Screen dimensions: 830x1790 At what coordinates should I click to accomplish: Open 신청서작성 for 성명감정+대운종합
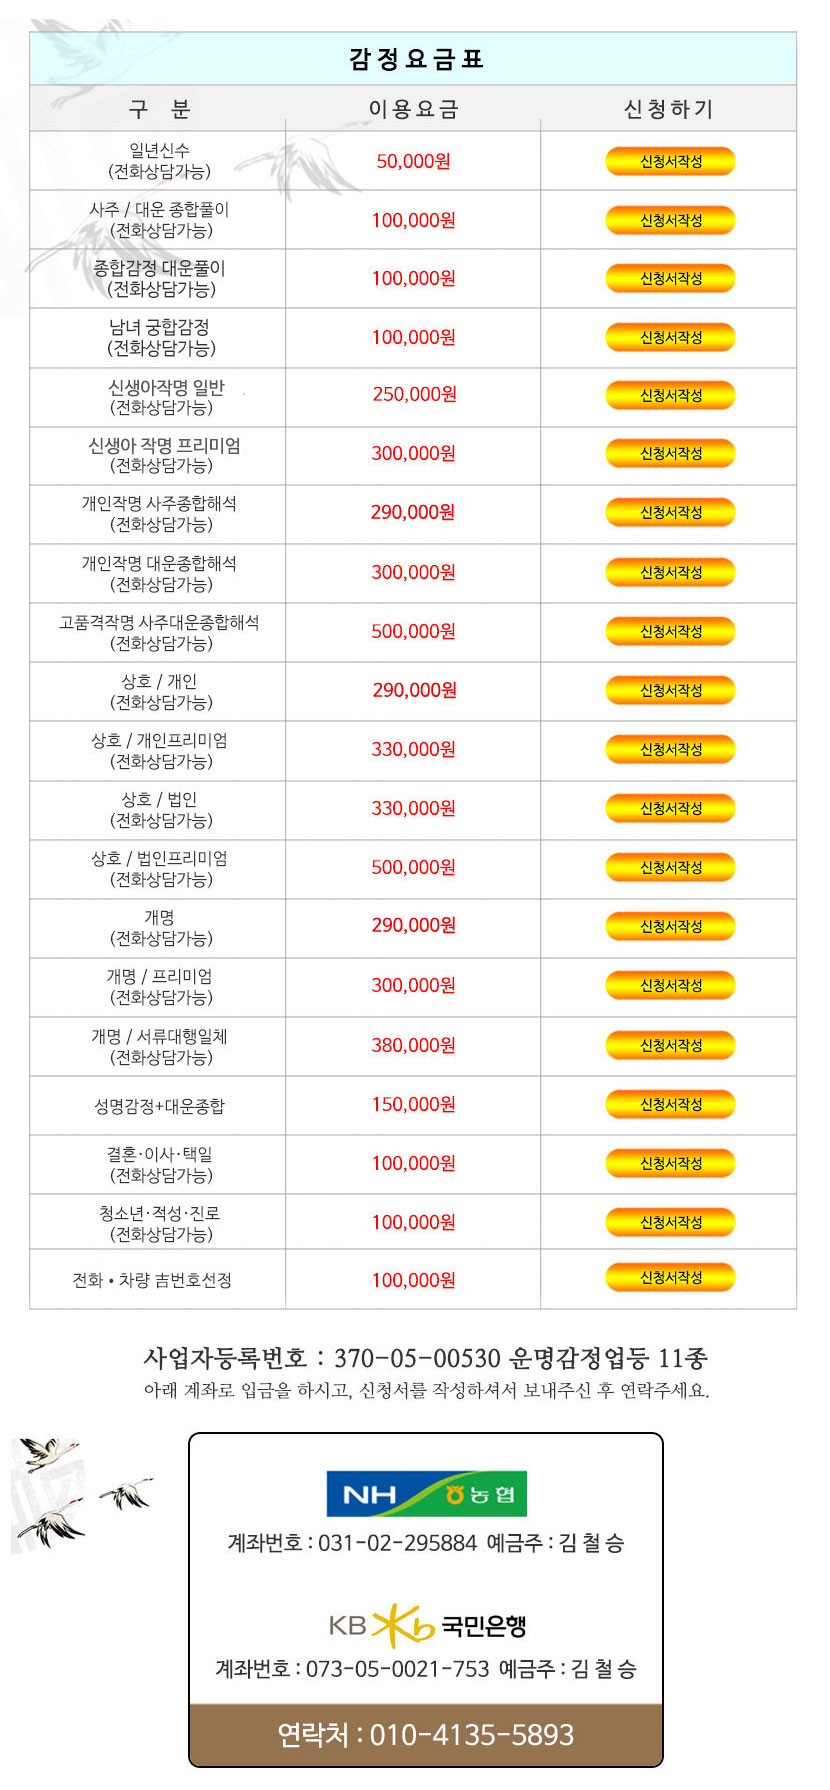pyautogui.click(x=670, y=1104)
